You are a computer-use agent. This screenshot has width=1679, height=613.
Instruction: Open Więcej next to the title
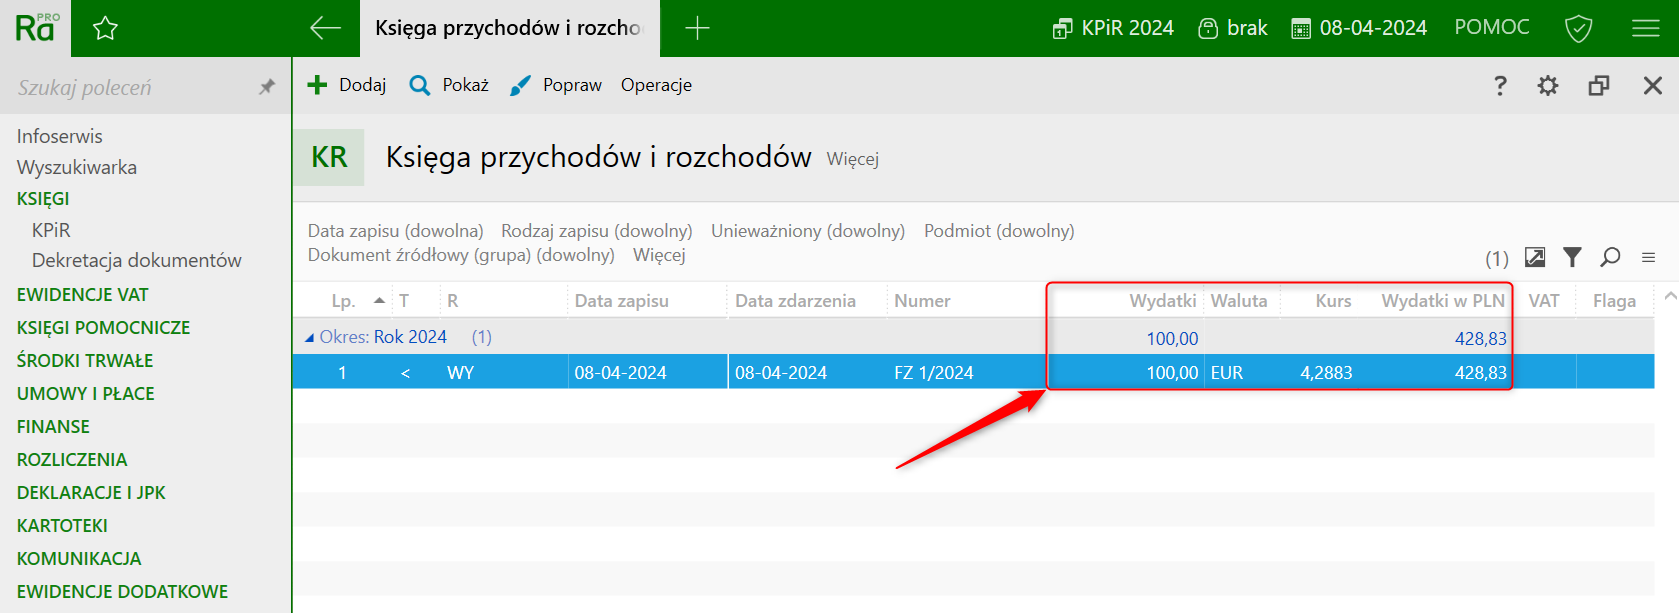point(852,159)
